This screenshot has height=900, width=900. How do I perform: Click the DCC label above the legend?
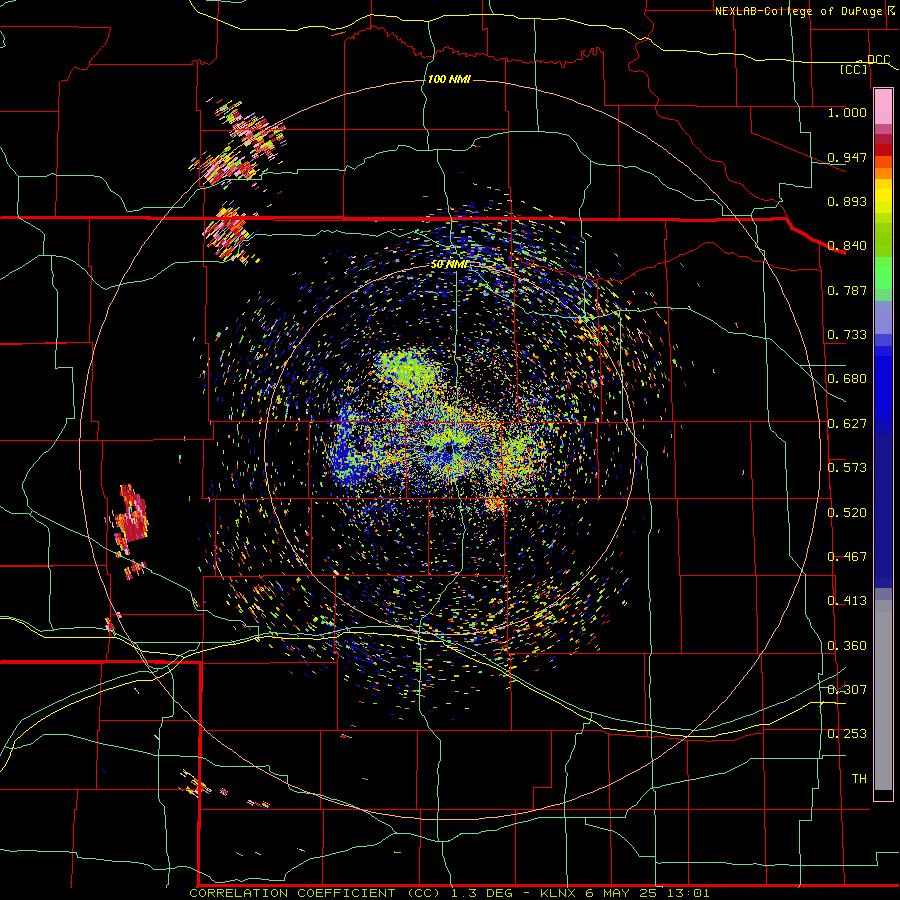[x=878, y=59]
